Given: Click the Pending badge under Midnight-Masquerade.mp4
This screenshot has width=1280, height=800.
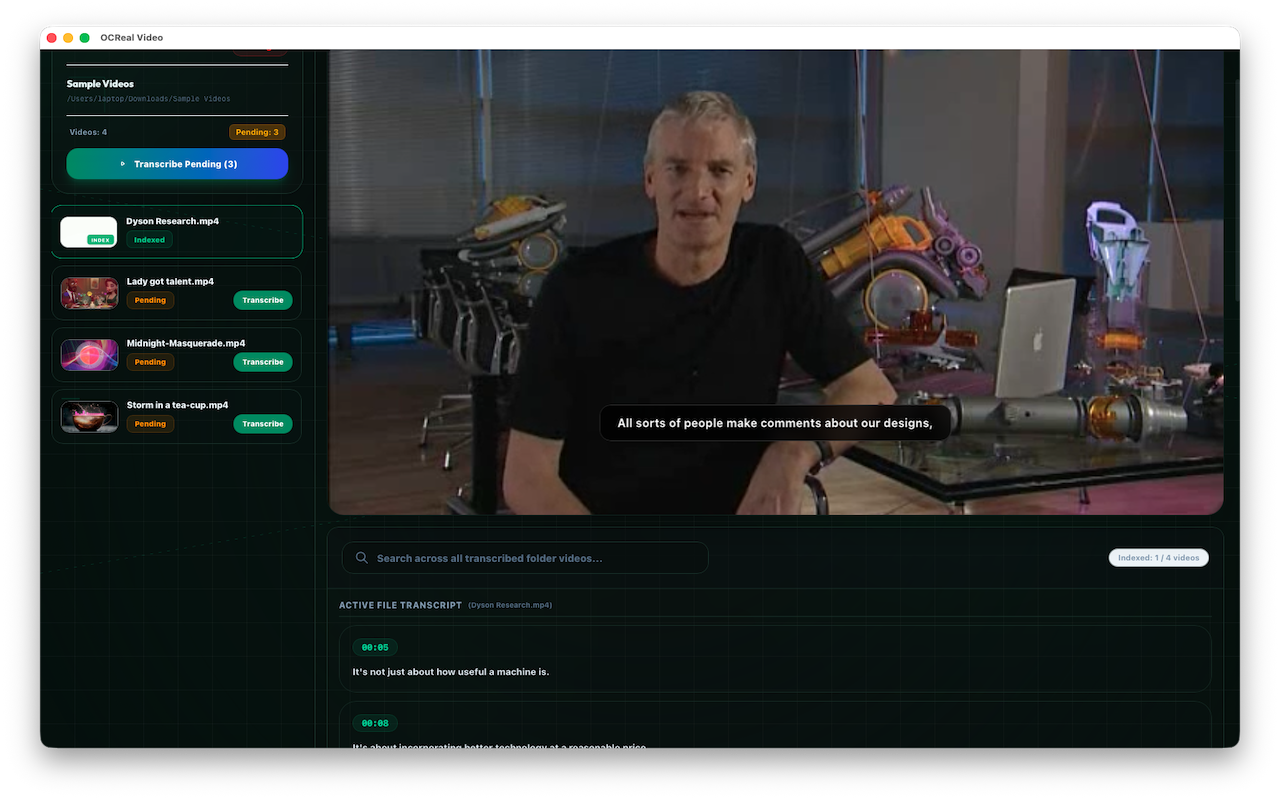Looking at the screenshot, I should (150, 362).
